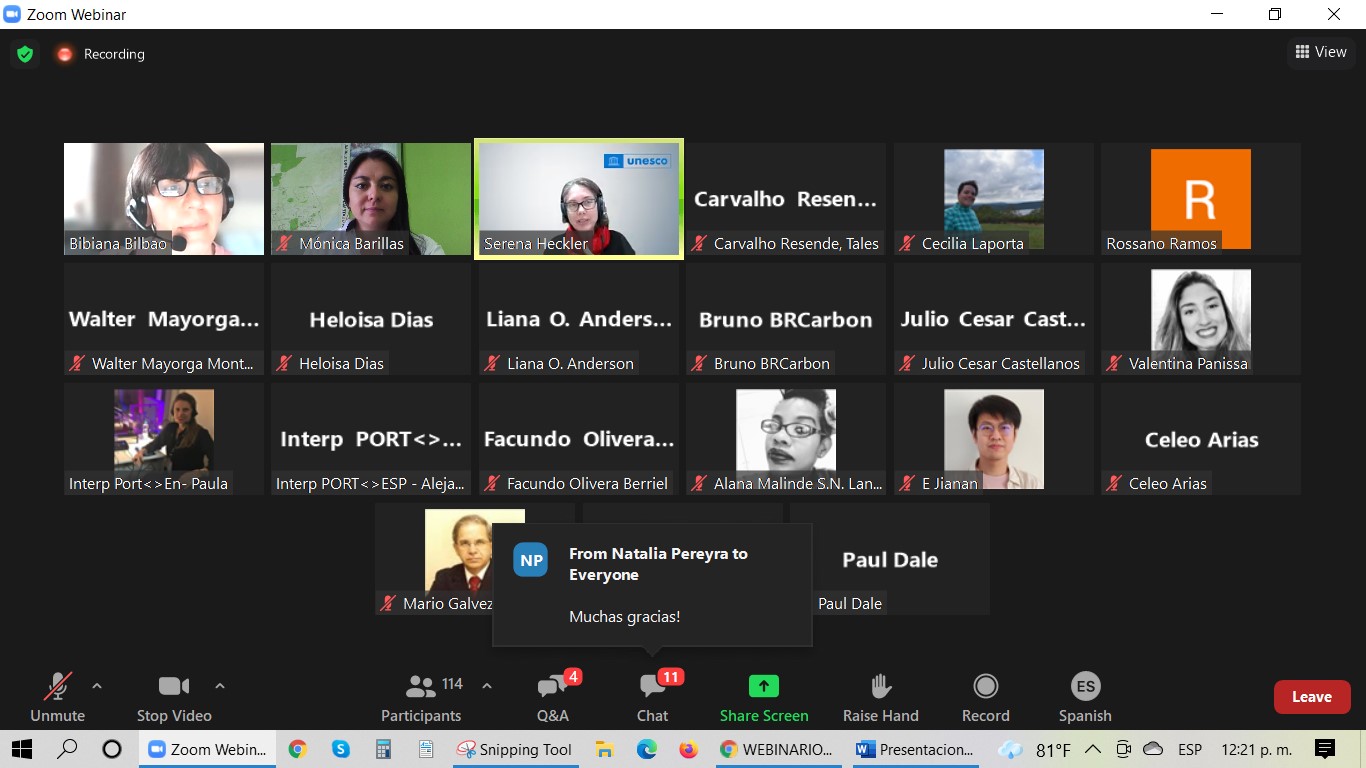The width and height of the screenshot is (1366, 768).
Task: Expand the arrow next to Participants
Action: pyautogui.click(x=487, y=686)
